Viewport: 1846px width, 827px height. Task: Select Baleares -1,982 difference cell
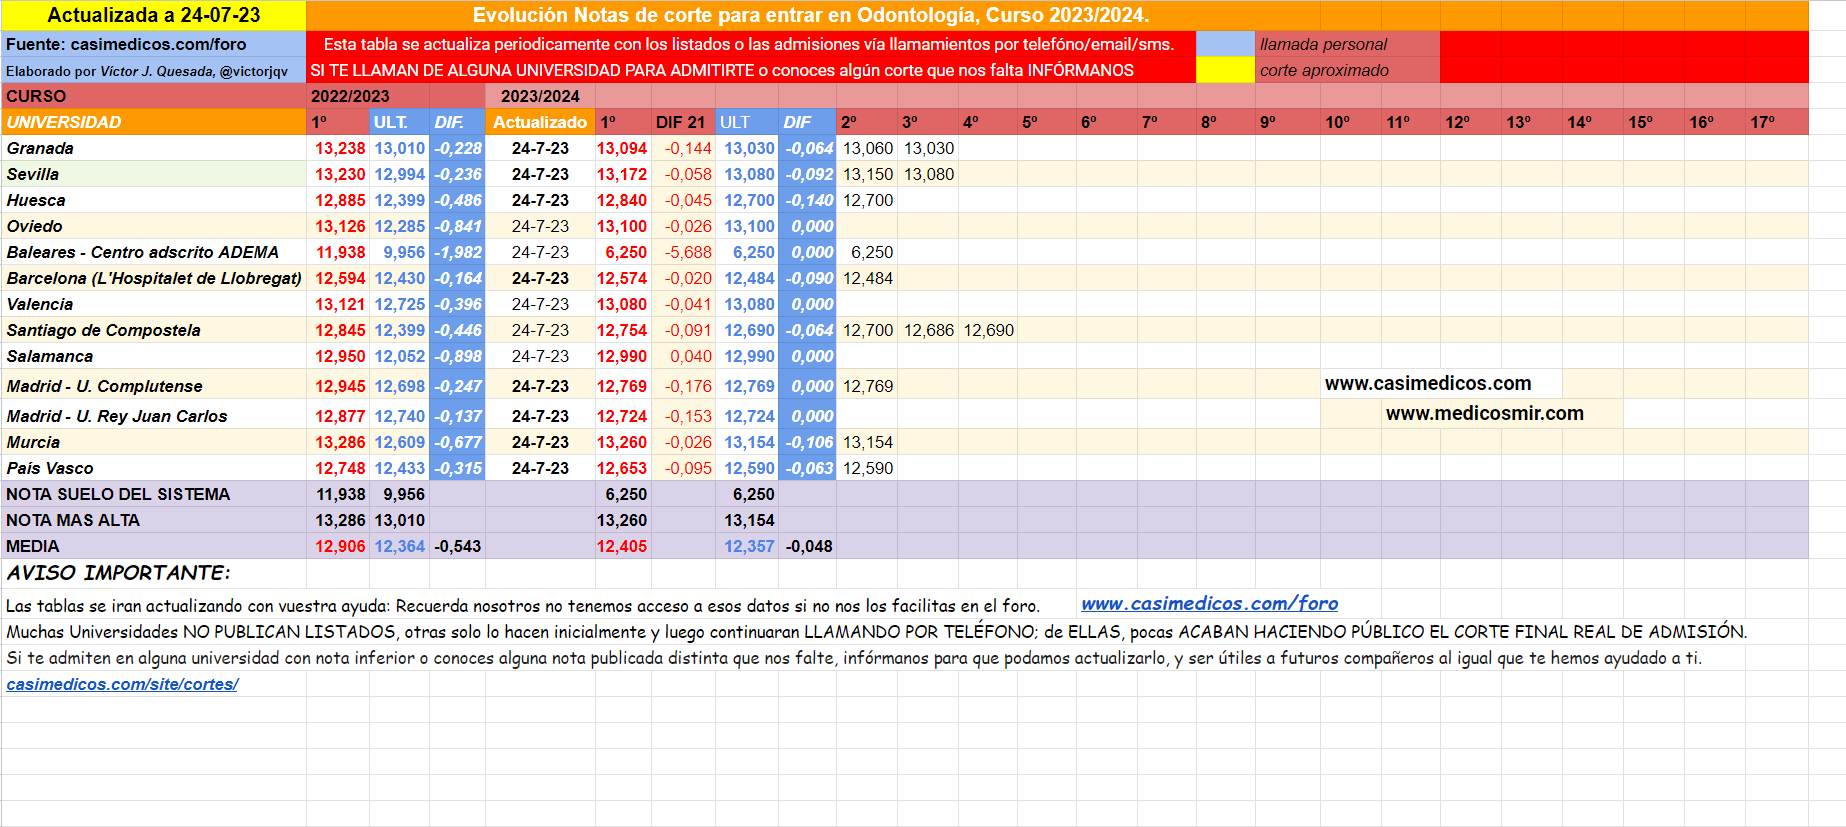(x=457, y=252)
